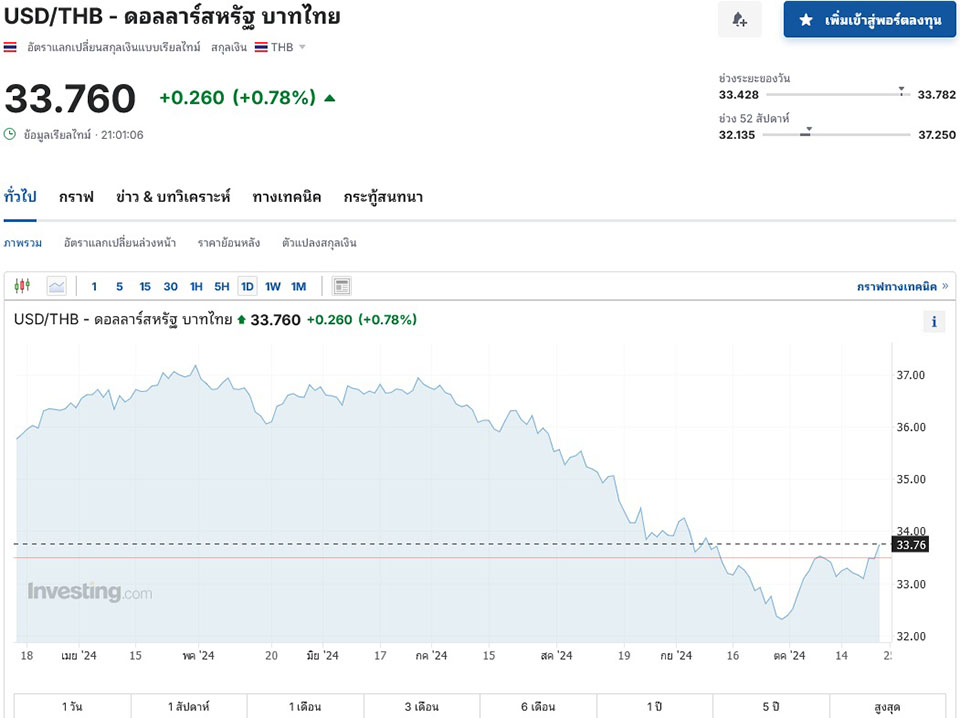The image size is (960, 718).
Task: Open the THB currency dropdown
Action: 302,47
